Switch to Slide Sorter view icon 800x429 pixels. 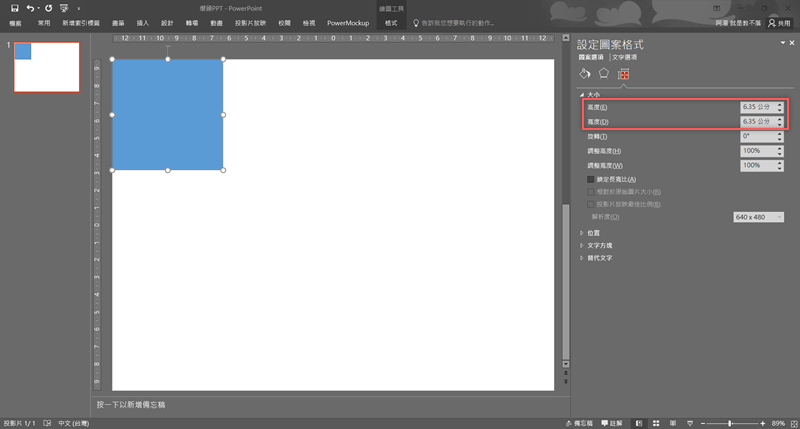(657, 423)
